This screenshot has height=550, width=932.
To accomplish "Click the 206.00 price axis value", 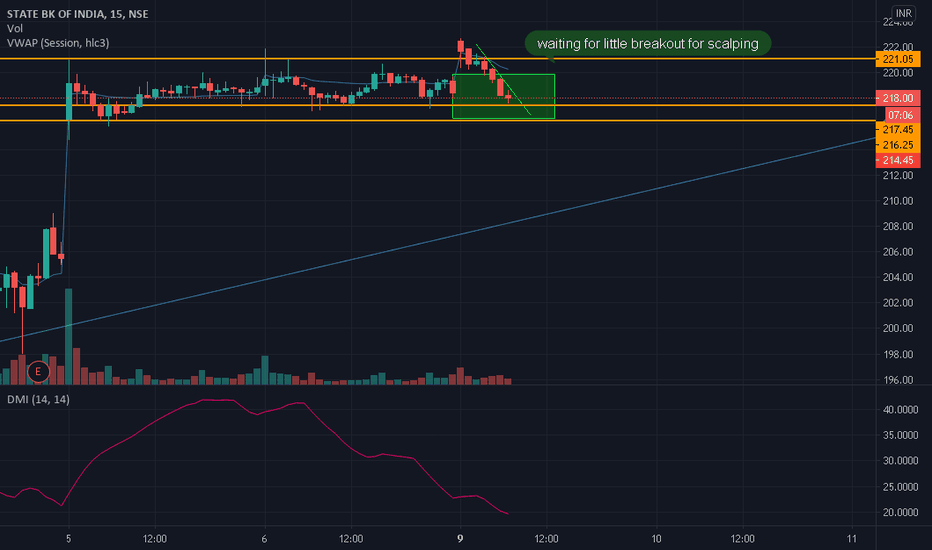I will (x=898, y=252).
